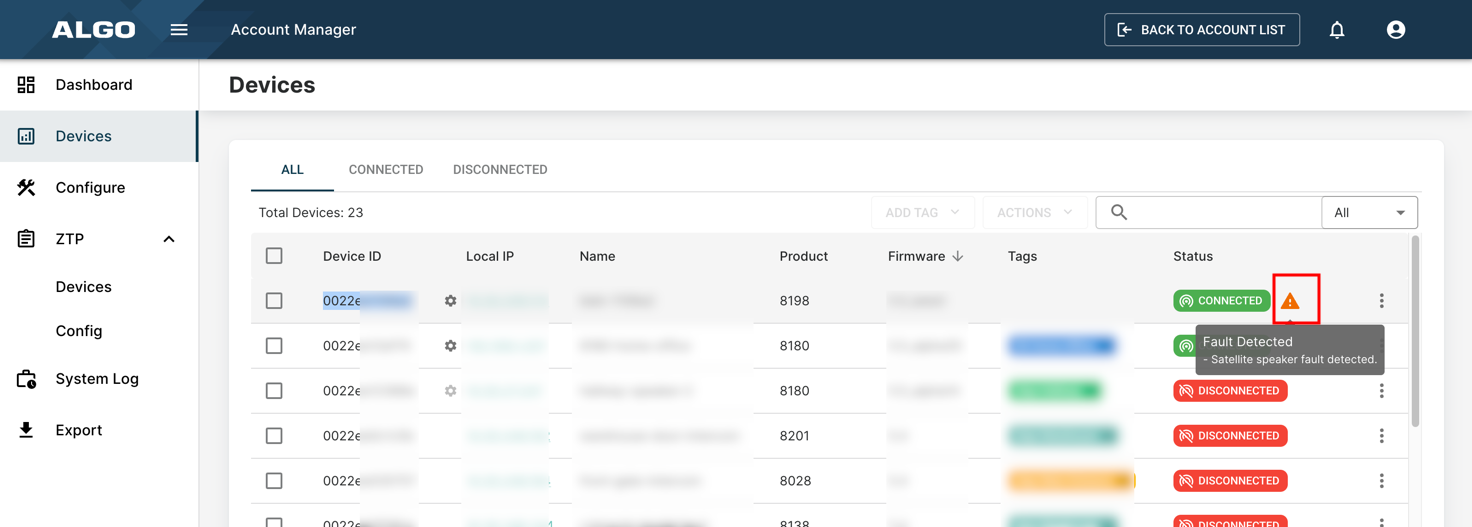
Task: Select the top-level Devices sidebar item
Action: [99, 136]
